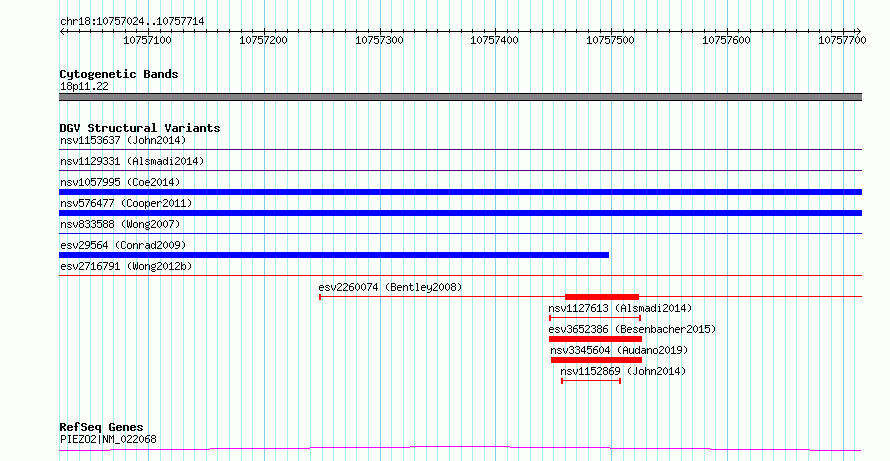Open variant nsv1129331 (Alsmadi2014)
The height and width of the screenshot is (461, 890).
pos(132,161)
